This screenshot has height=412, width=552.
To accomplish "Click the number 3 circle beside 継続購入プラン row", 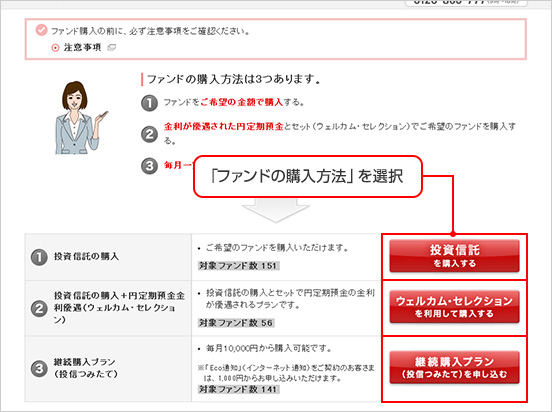I will 39,369.
